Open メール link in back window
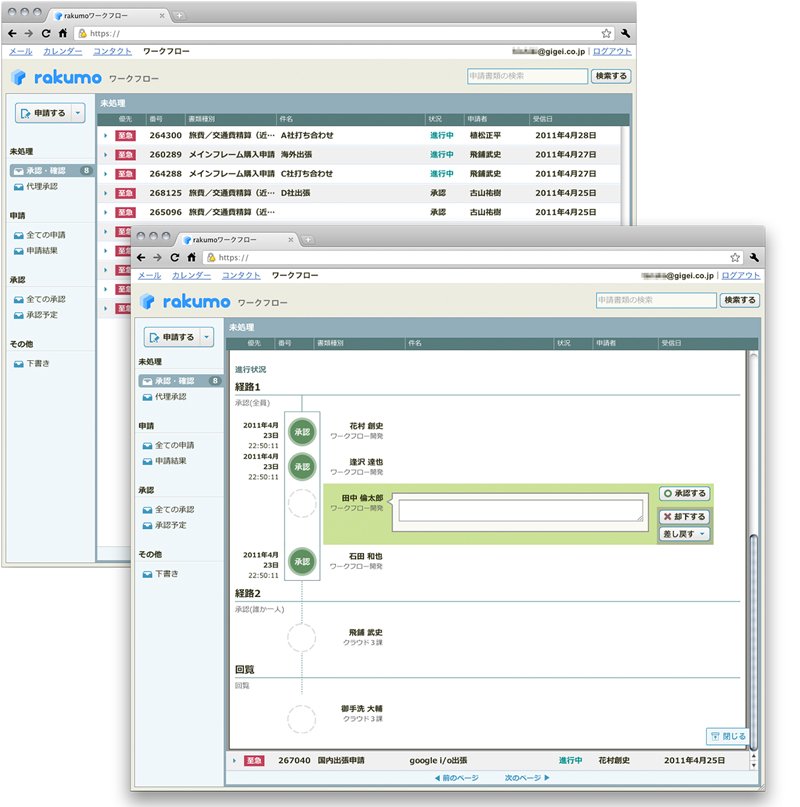800x807 pixels. point(21,51)
